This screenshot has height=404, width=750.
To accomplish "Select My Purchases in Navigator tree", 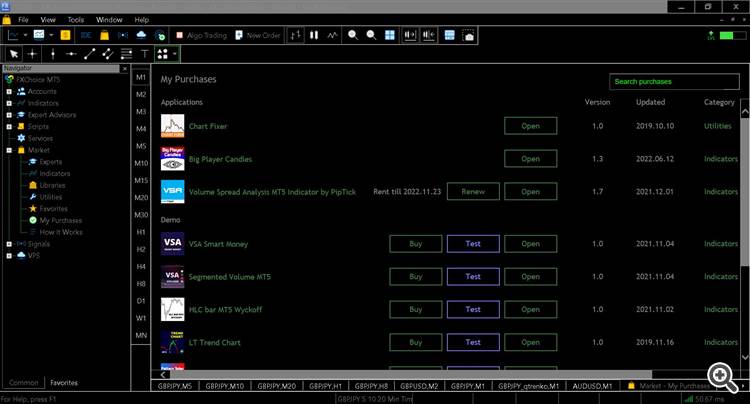I will 60,220.
